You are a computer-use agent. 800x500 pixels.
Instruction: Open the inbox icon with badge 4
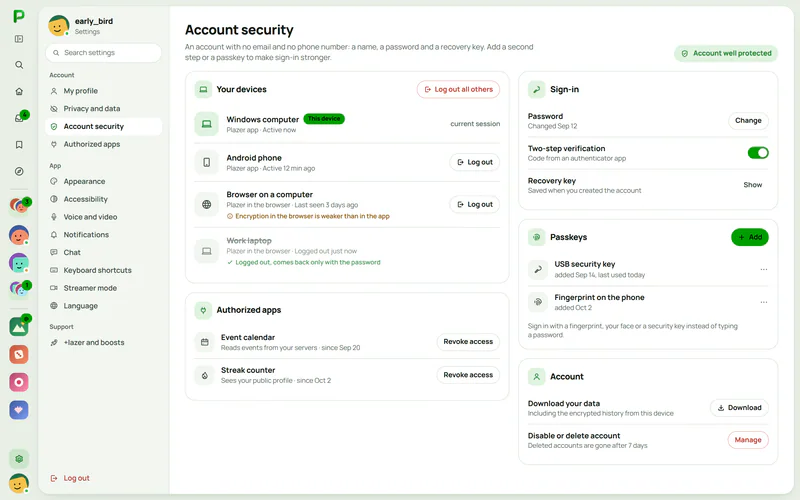tap(19, 118)
